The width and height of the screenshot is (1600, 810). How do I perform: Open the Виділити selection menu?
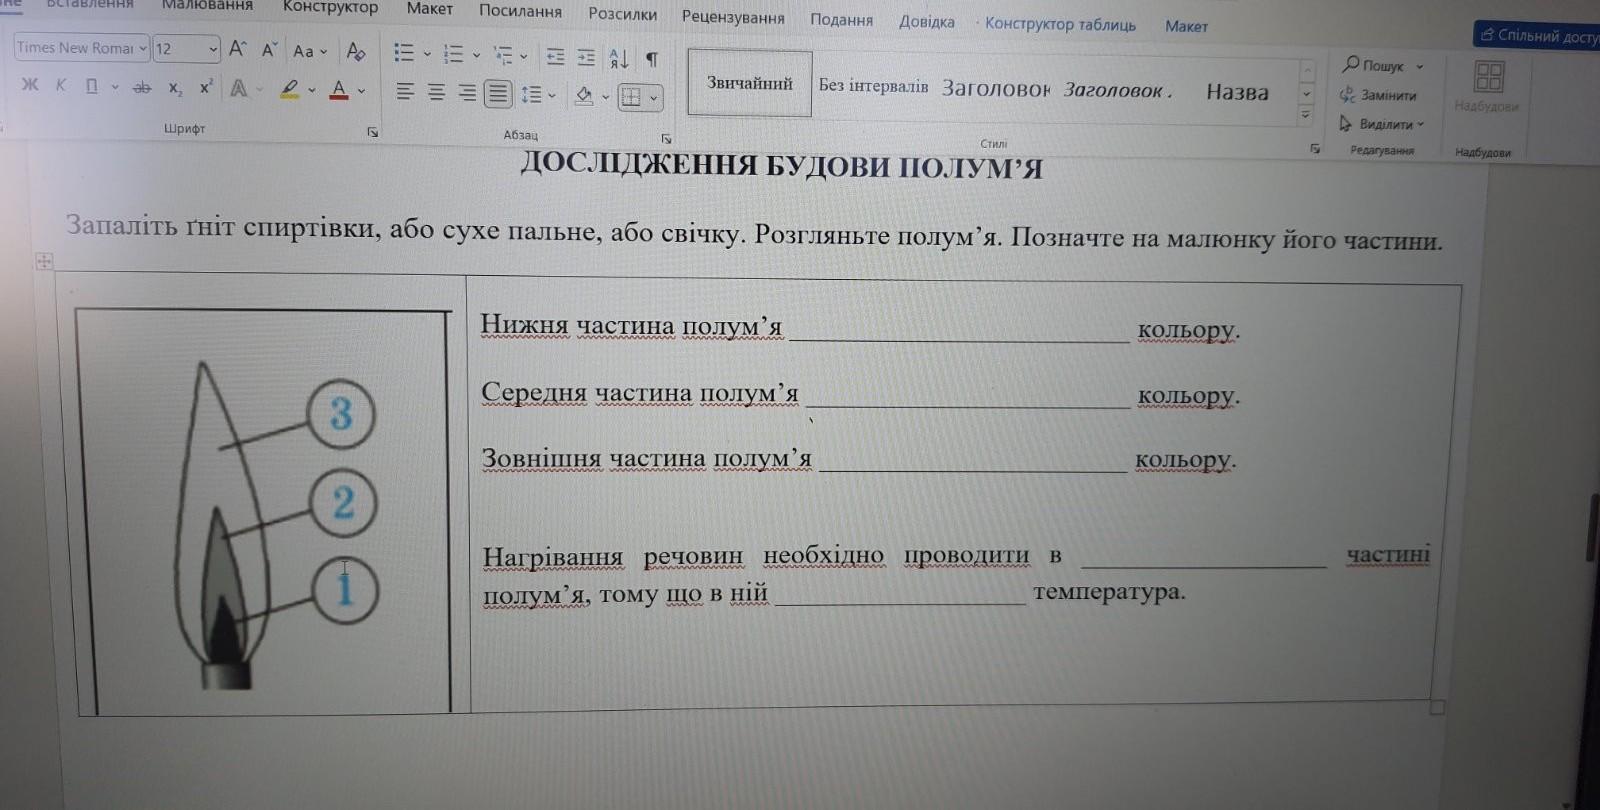1381,124
